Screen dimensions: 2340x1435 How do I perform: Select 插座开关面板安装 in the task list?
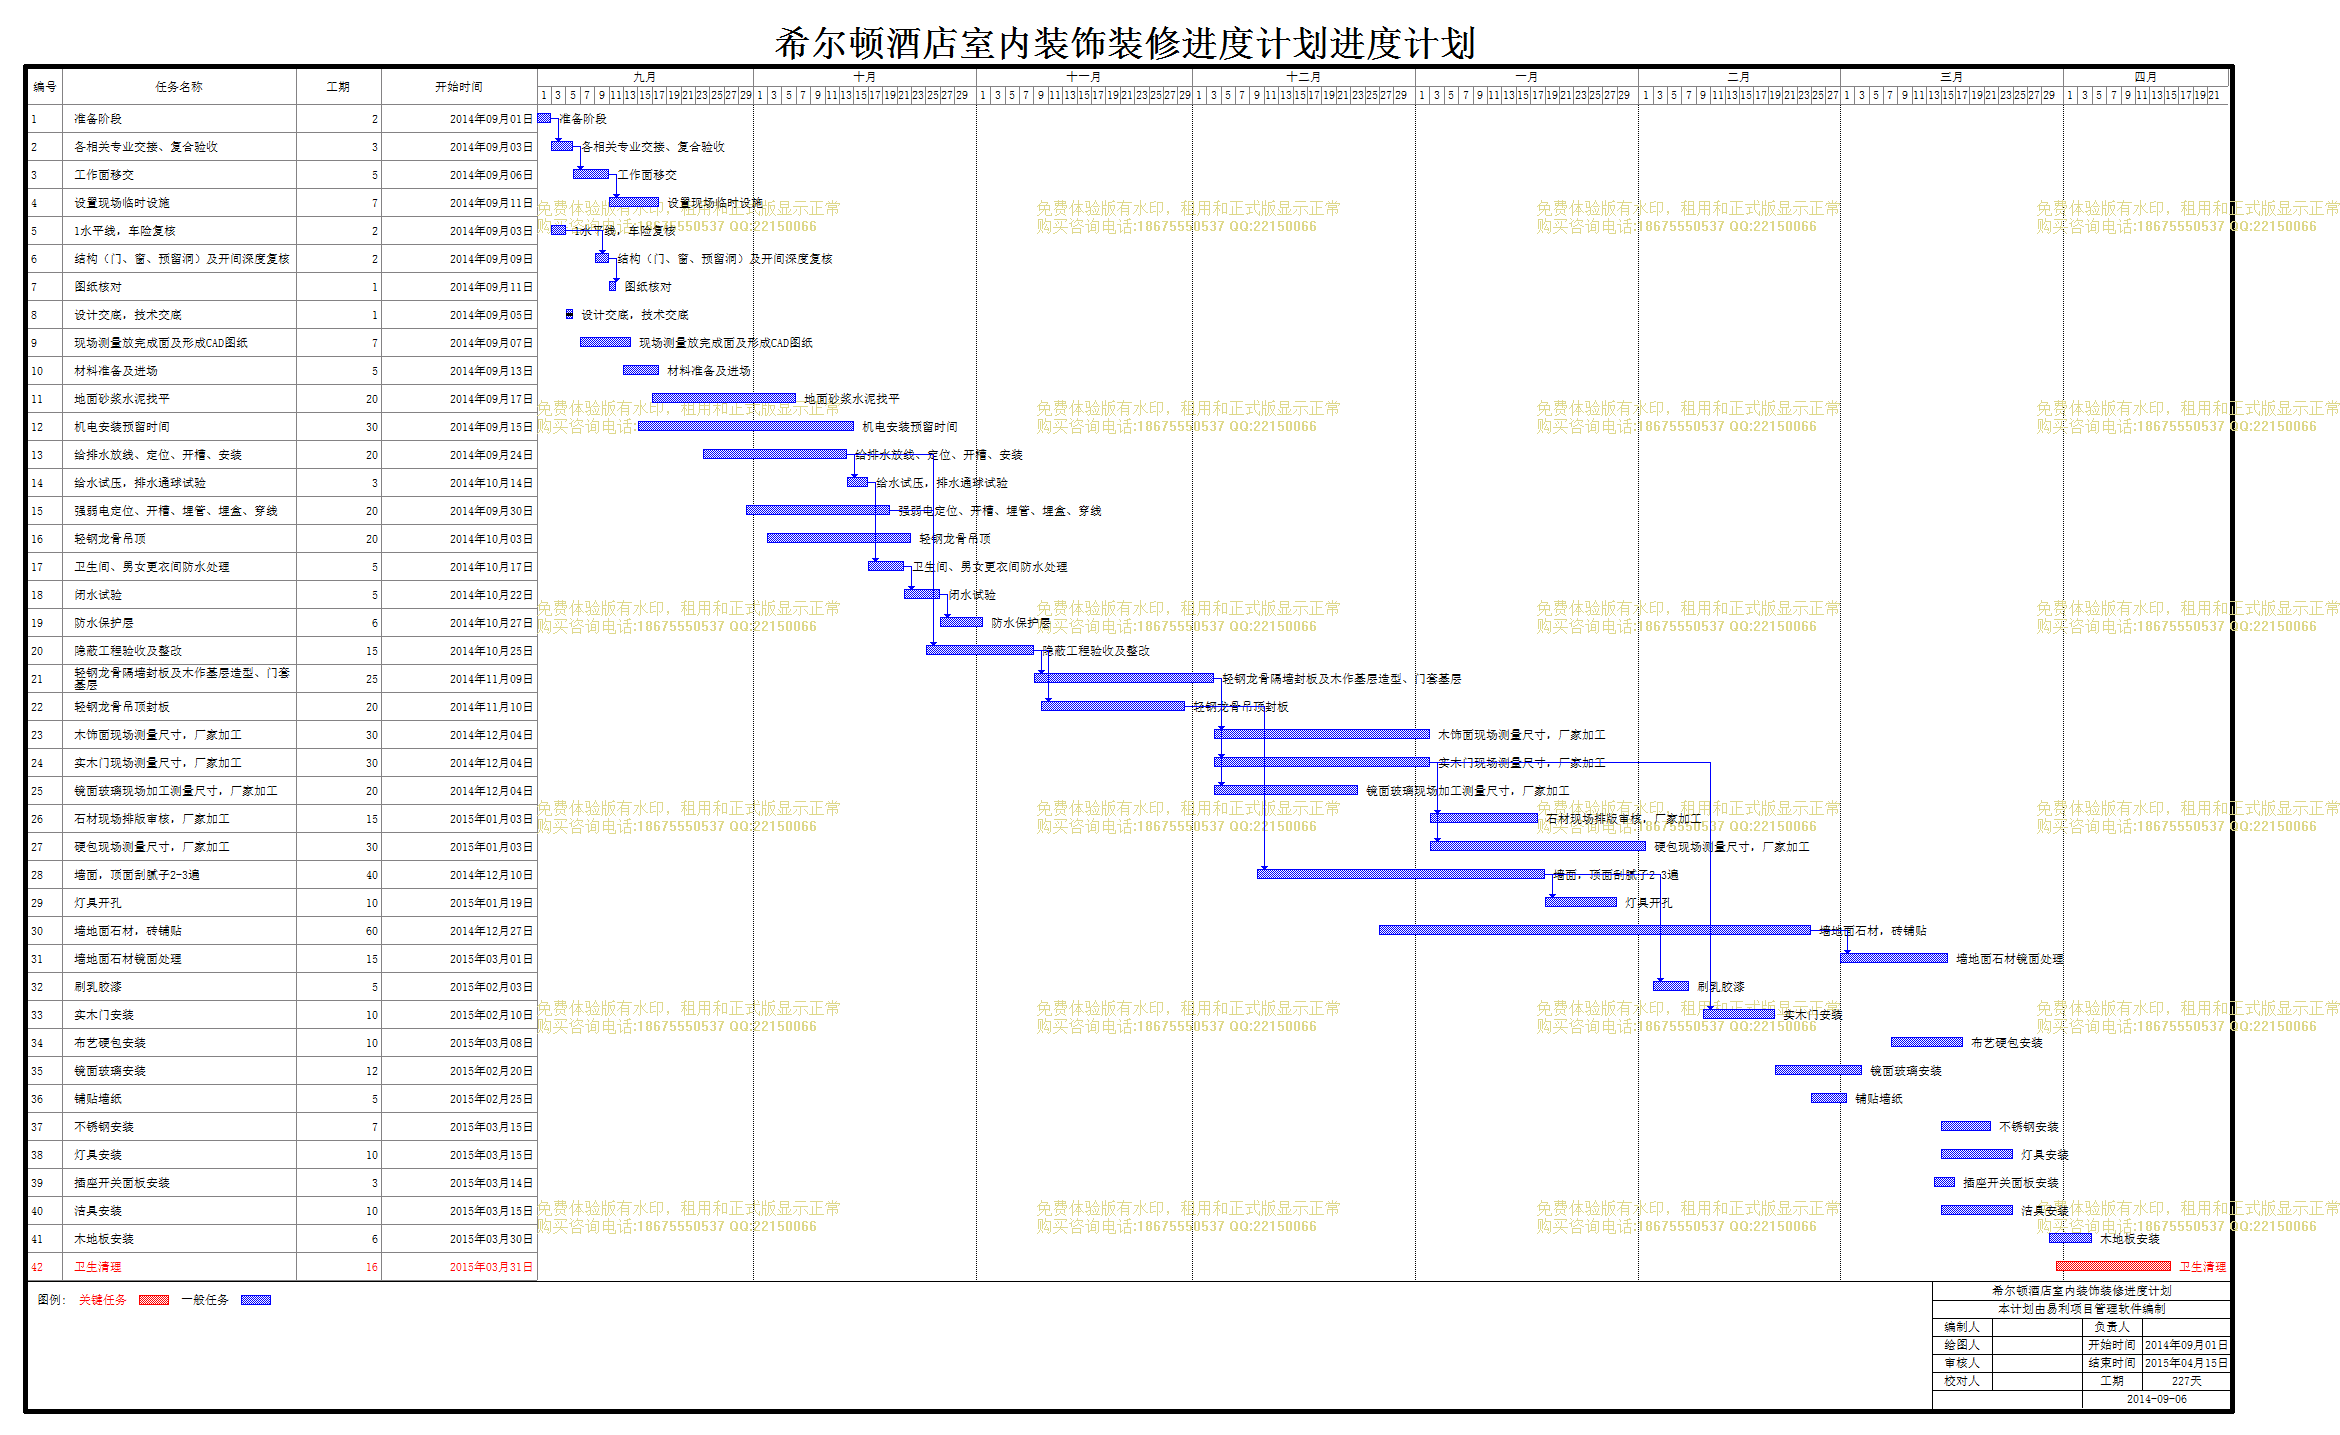point(122,1183)
